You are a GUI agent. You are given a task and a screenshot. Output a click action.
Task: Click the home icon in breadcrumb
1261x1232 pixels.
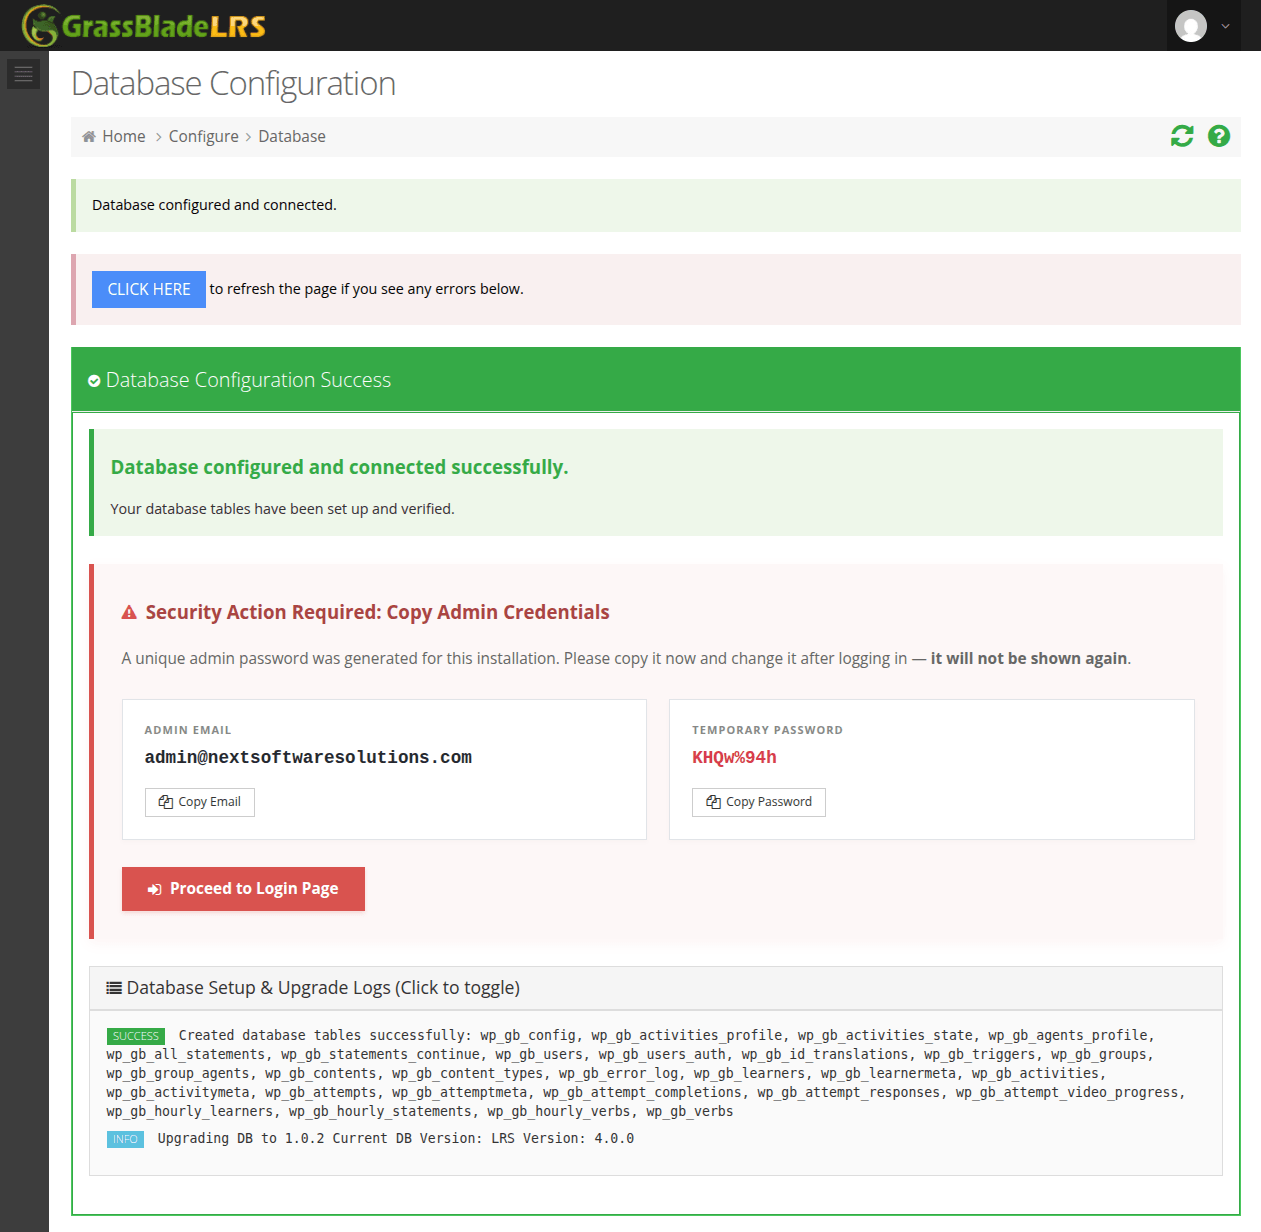(x=89, y=137)
